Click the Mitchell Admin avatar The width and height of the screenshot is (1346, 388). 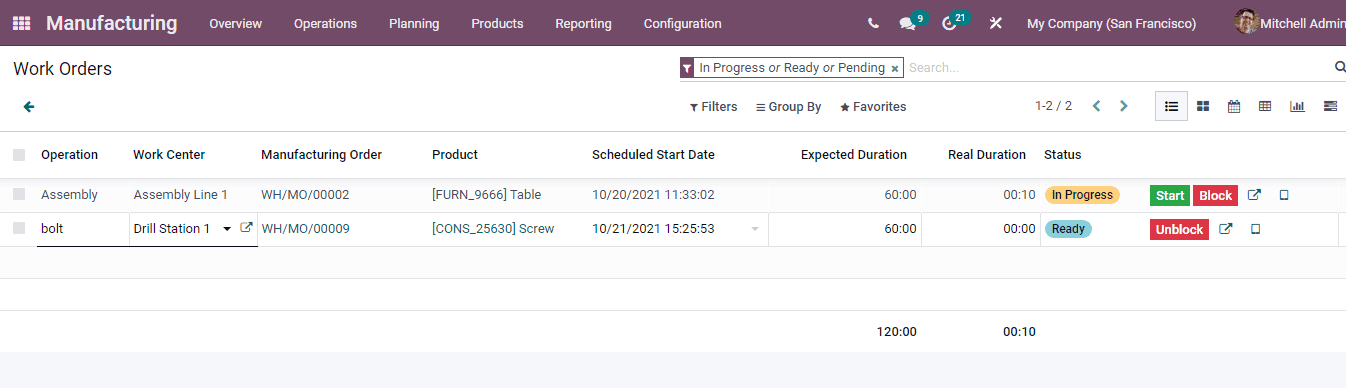(x=1246, y=22)
